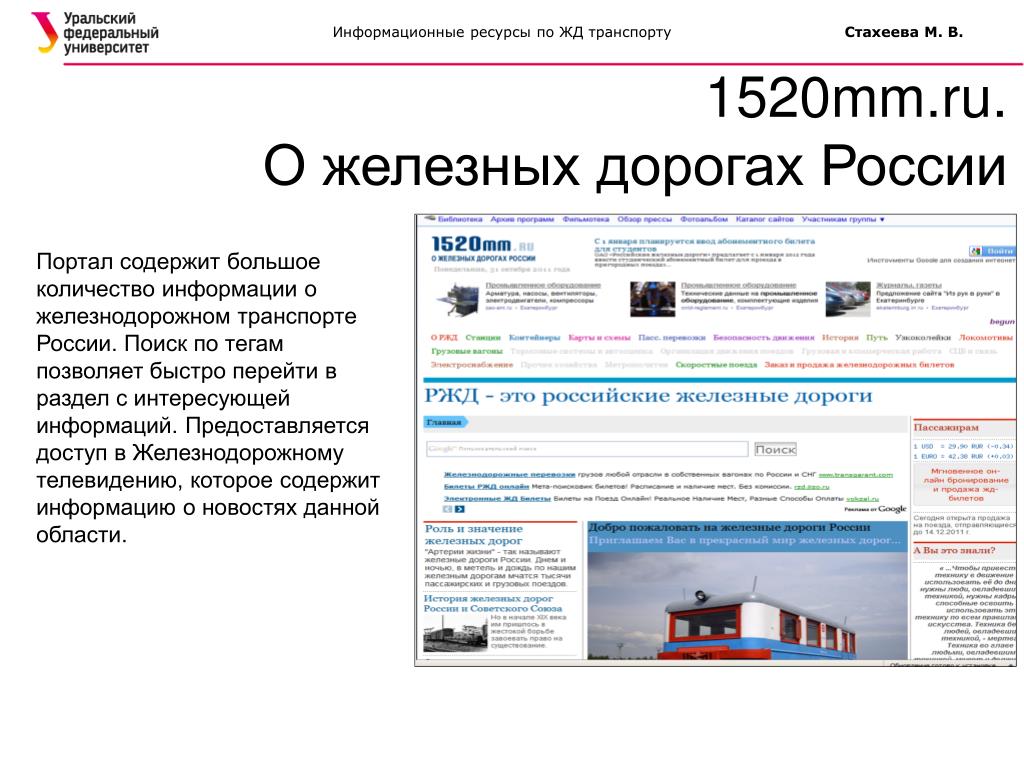Open the Скоростные поезда tag

(716, 365)
